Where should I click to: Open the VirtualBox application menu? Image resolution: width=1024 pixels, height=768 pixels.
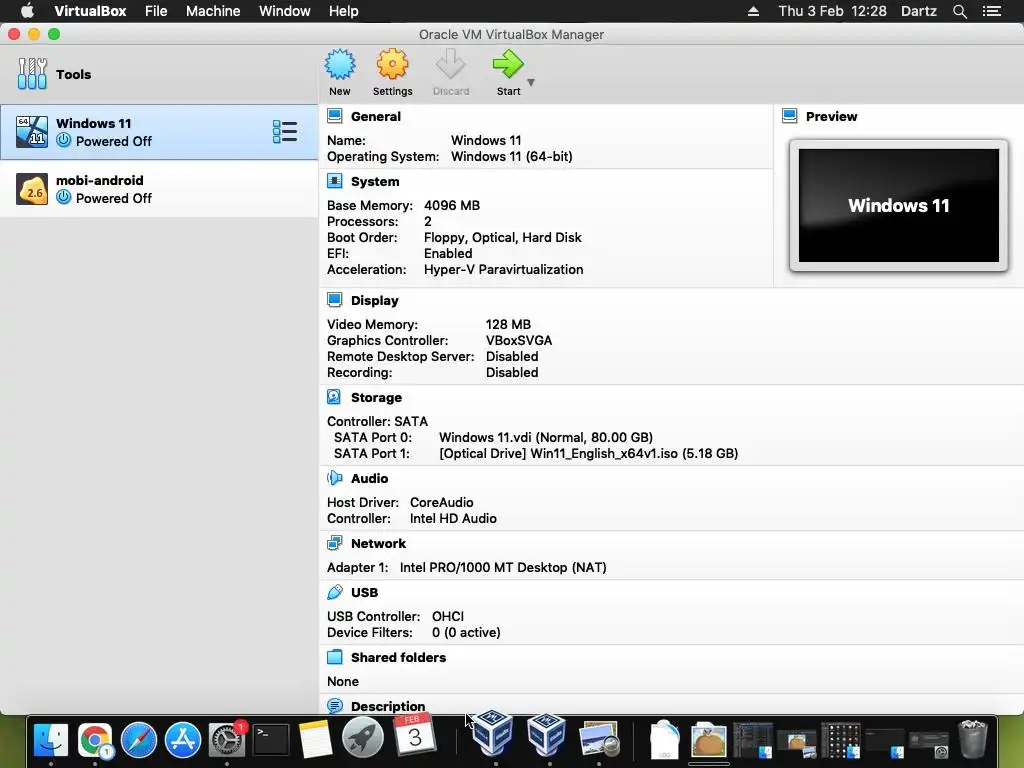[x=90, y=11]
